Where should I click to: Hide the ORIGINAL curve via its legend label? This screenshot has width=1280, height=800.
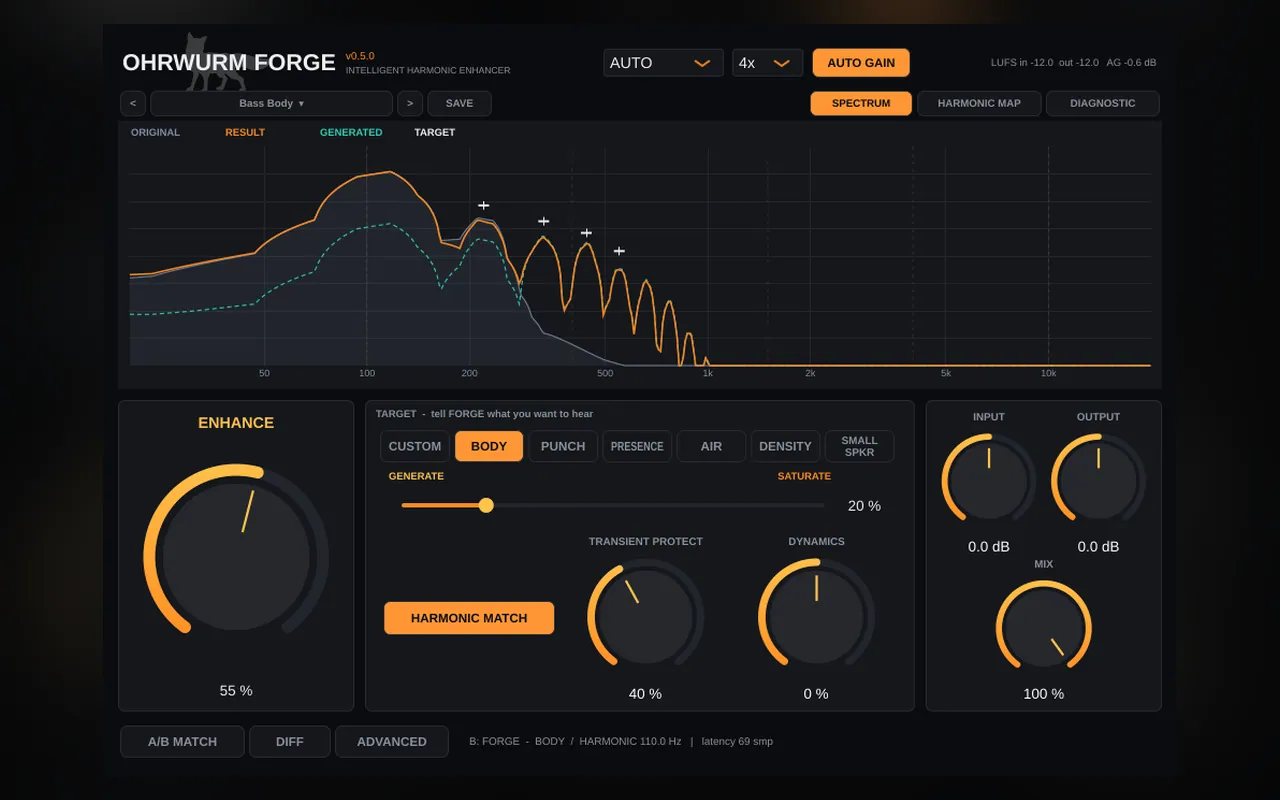[x=156, y=132]
